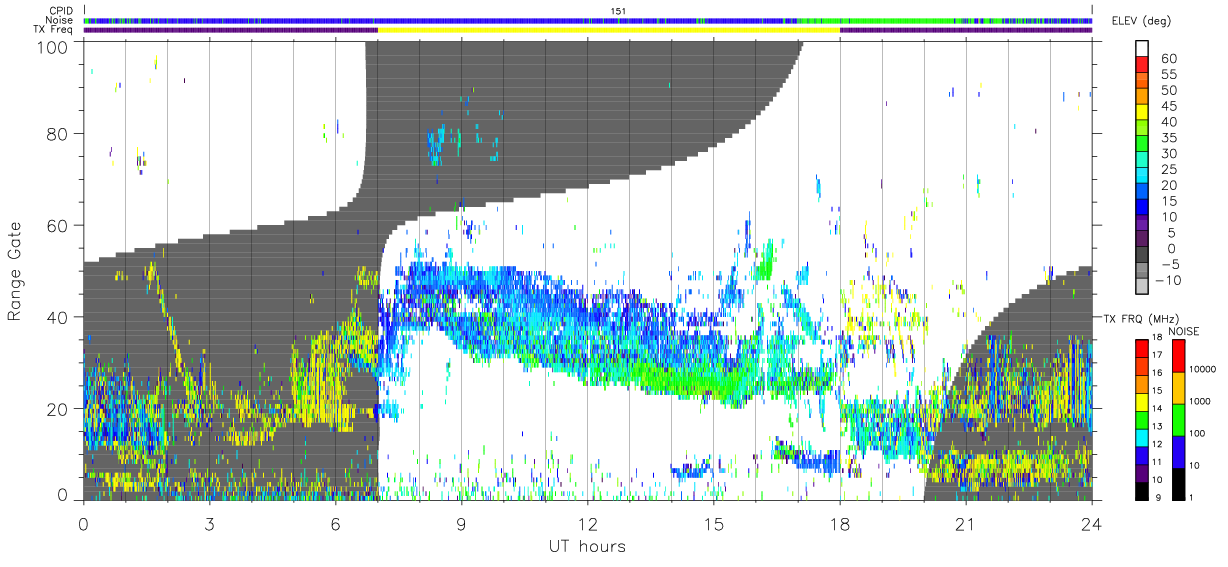1228x567 pixels.
Task: Select the yellow segment of TX FRQ colorbar
Action: coord(1143,400)
